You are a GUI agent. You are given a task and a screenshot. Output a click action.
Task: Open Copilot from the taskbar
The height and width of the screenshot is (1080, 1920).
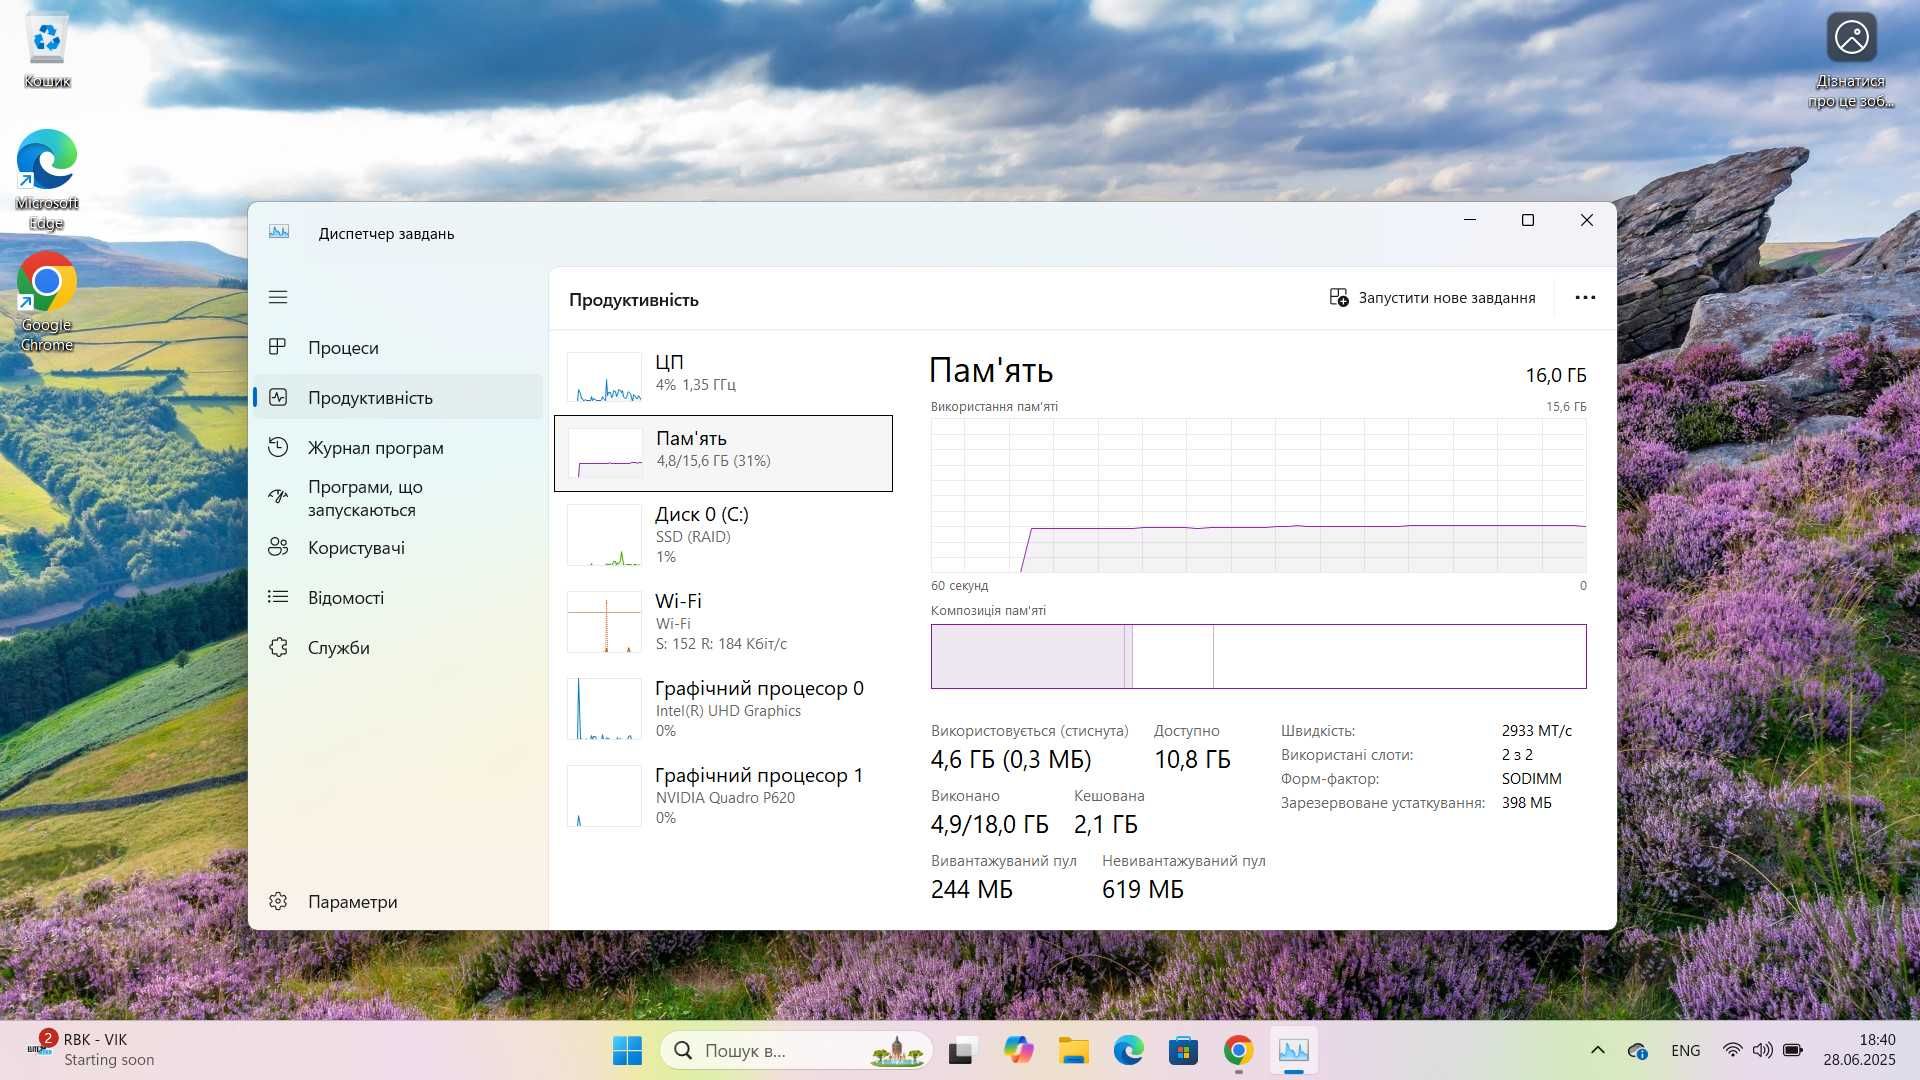pyautogui.click(x=1018, y=1051)
